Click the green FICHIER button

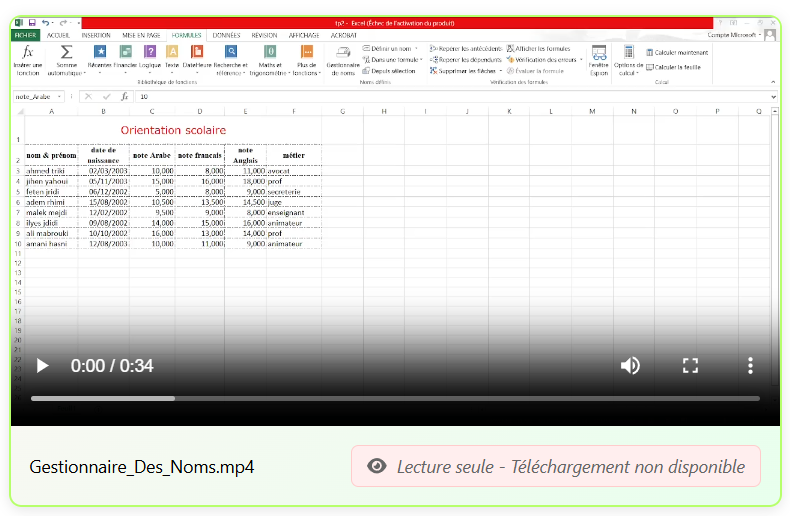click(x=25, y=35)
